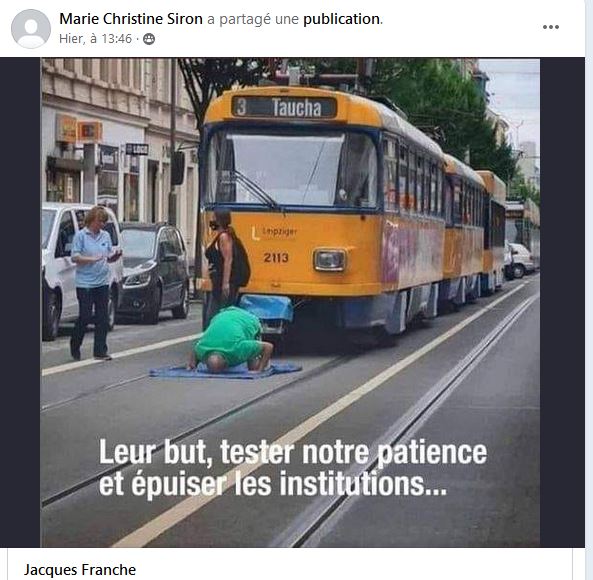Open the three-dots post options menu
Screen dimensions: 593x580
pos(551,27)
